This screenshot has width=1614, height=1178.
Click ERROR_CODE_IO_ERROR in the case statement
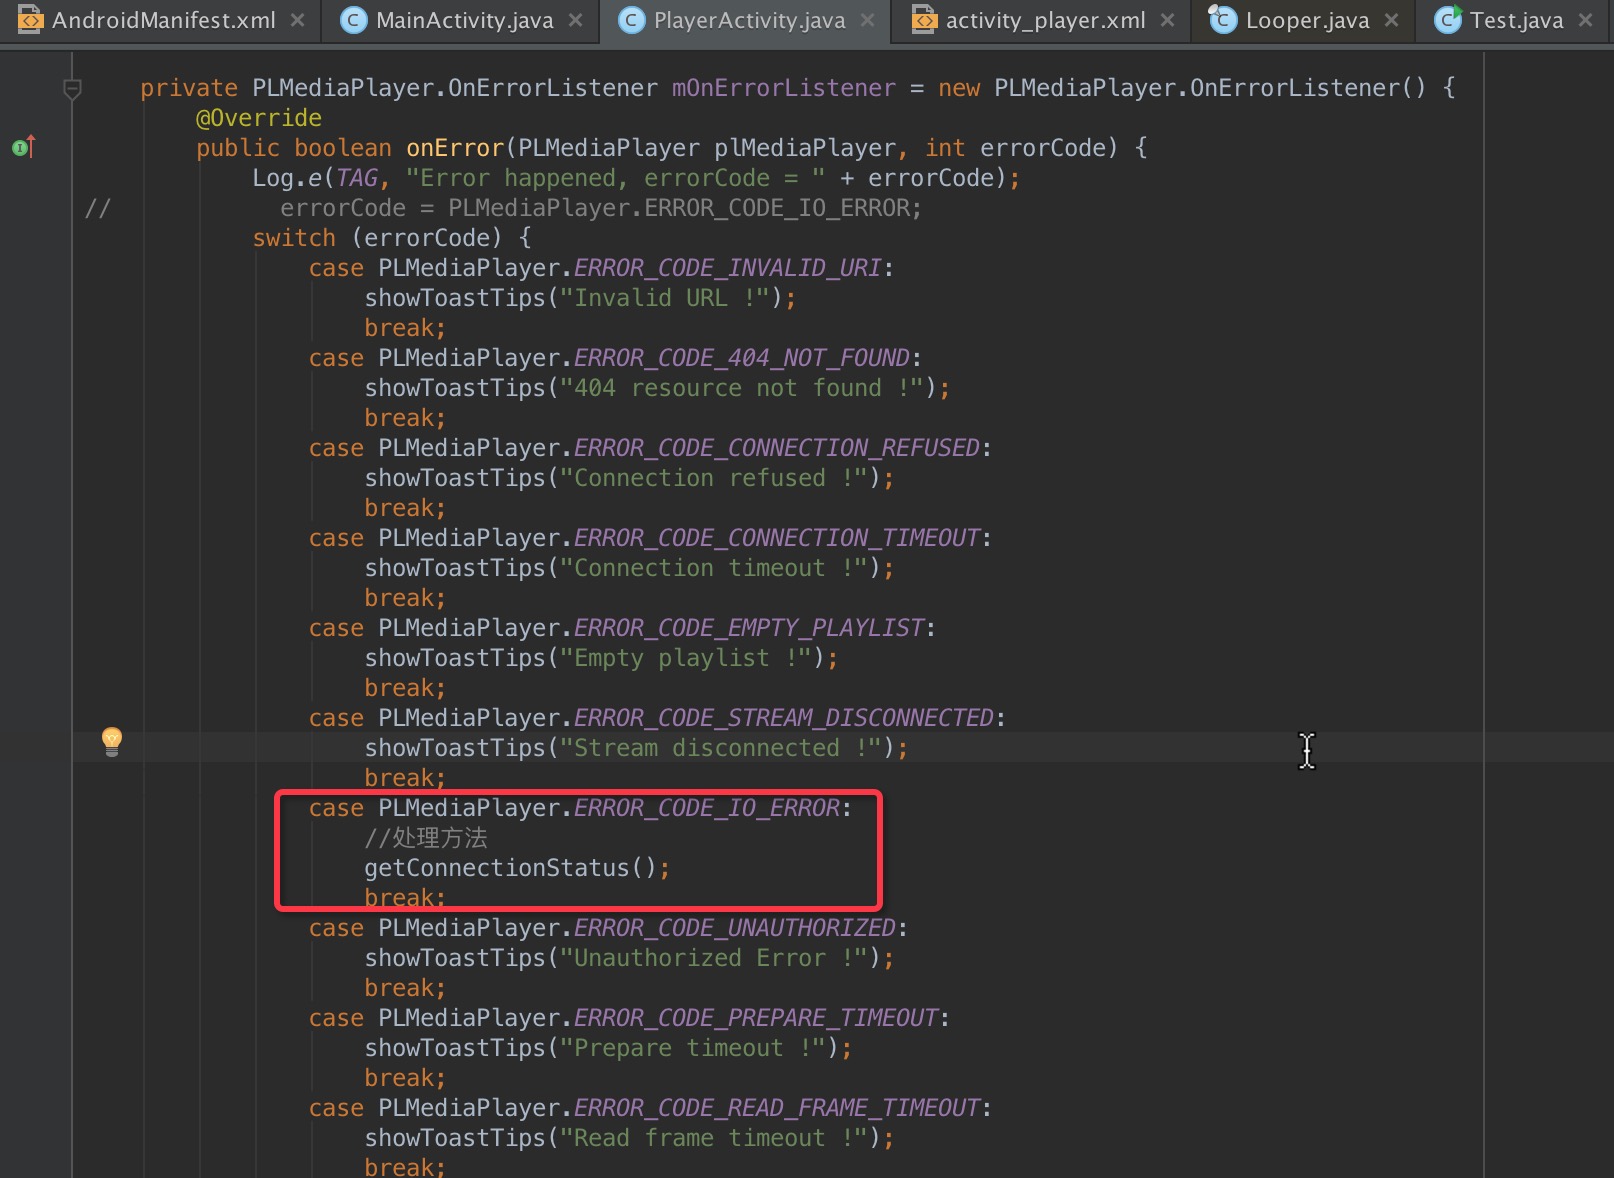[x=707, y=808]
